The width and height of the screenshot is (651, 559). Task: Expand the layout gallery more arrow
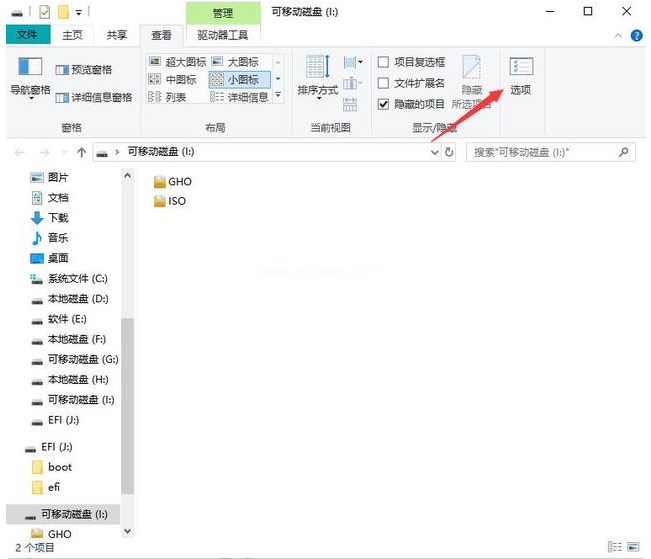click(x=278, y=97)
